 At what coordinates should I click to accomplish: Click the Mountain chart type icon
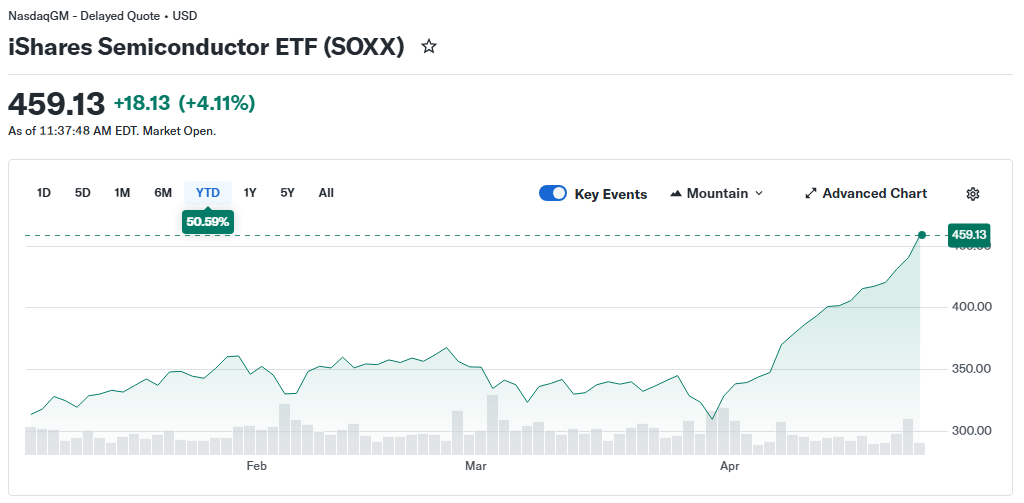pos(676,194)
